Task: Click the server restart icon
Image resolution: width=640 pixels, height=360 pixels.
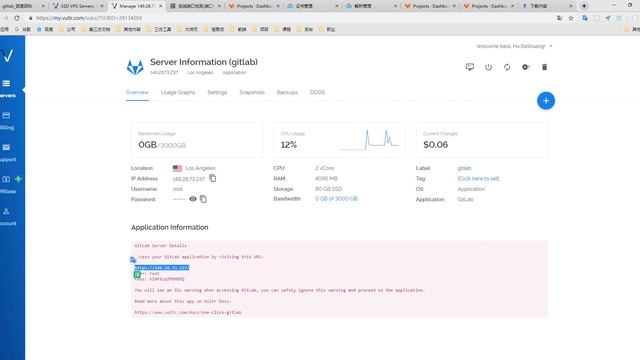Action: pyautogui.click(x=507, y=67)
